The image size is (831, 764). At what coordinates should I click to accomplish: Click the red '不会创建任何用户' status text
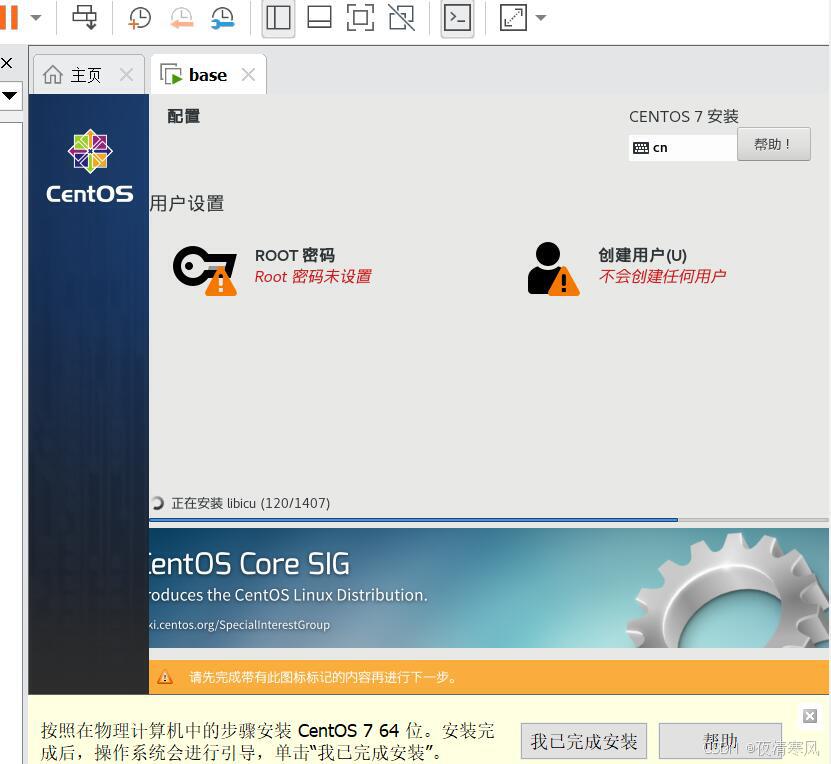point(662,276)
